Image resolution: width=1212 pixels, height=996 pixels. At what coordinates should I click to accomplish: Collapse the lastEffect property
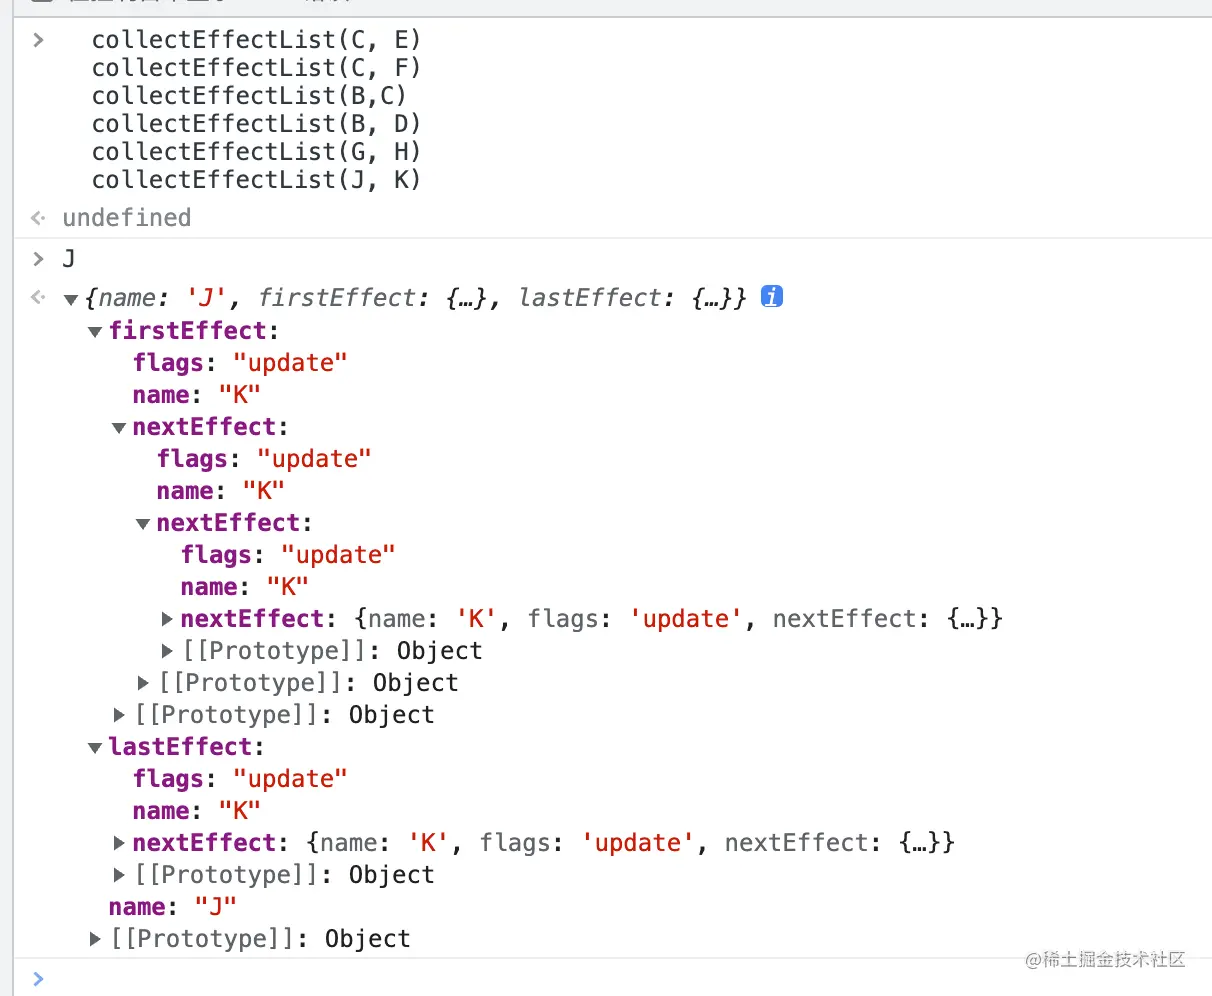pyautogui.click(x=95, y=747)
